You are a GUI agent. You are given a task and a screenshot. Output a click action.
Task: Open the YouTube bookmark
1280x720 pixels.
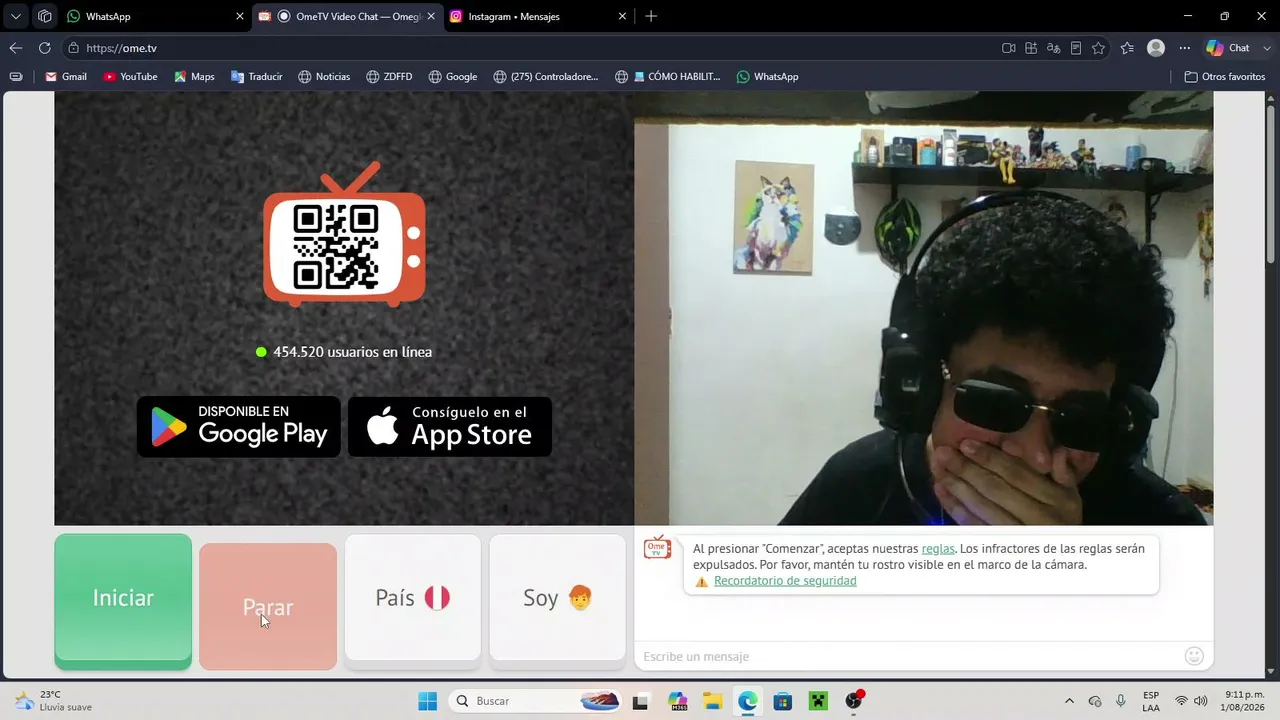pyautogui.click(x=130, y=76)
